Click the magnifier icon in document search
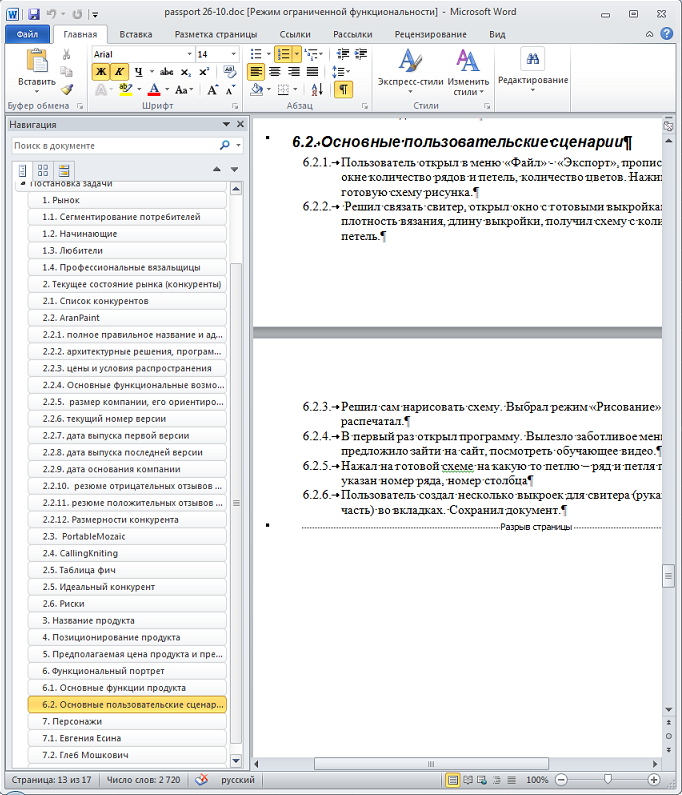 pos(224,145)
